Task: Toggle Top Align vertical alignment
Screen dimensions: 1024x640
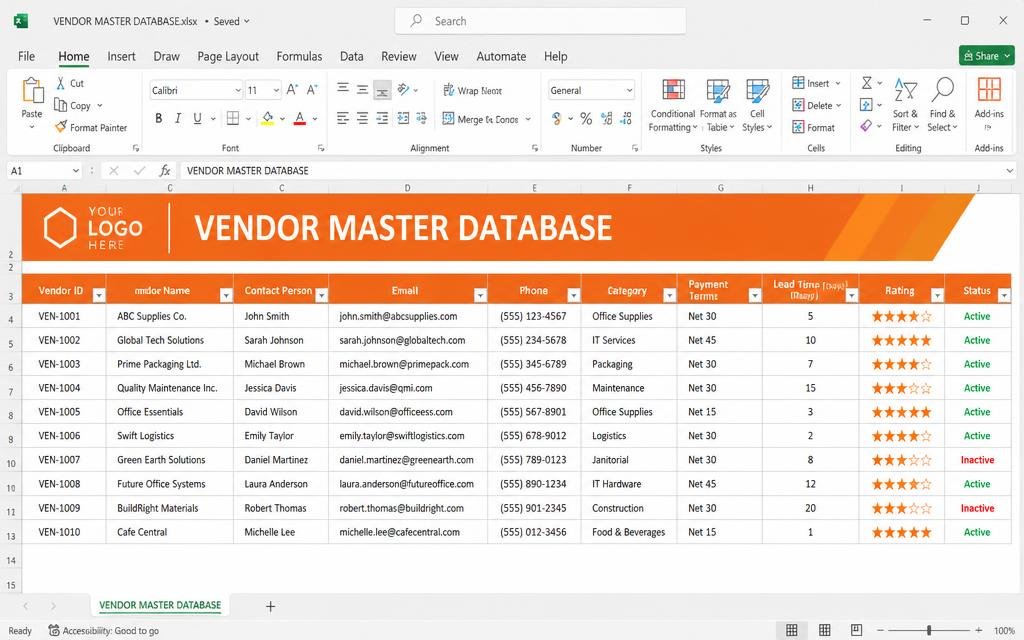Action: click(x=343, y=89)
